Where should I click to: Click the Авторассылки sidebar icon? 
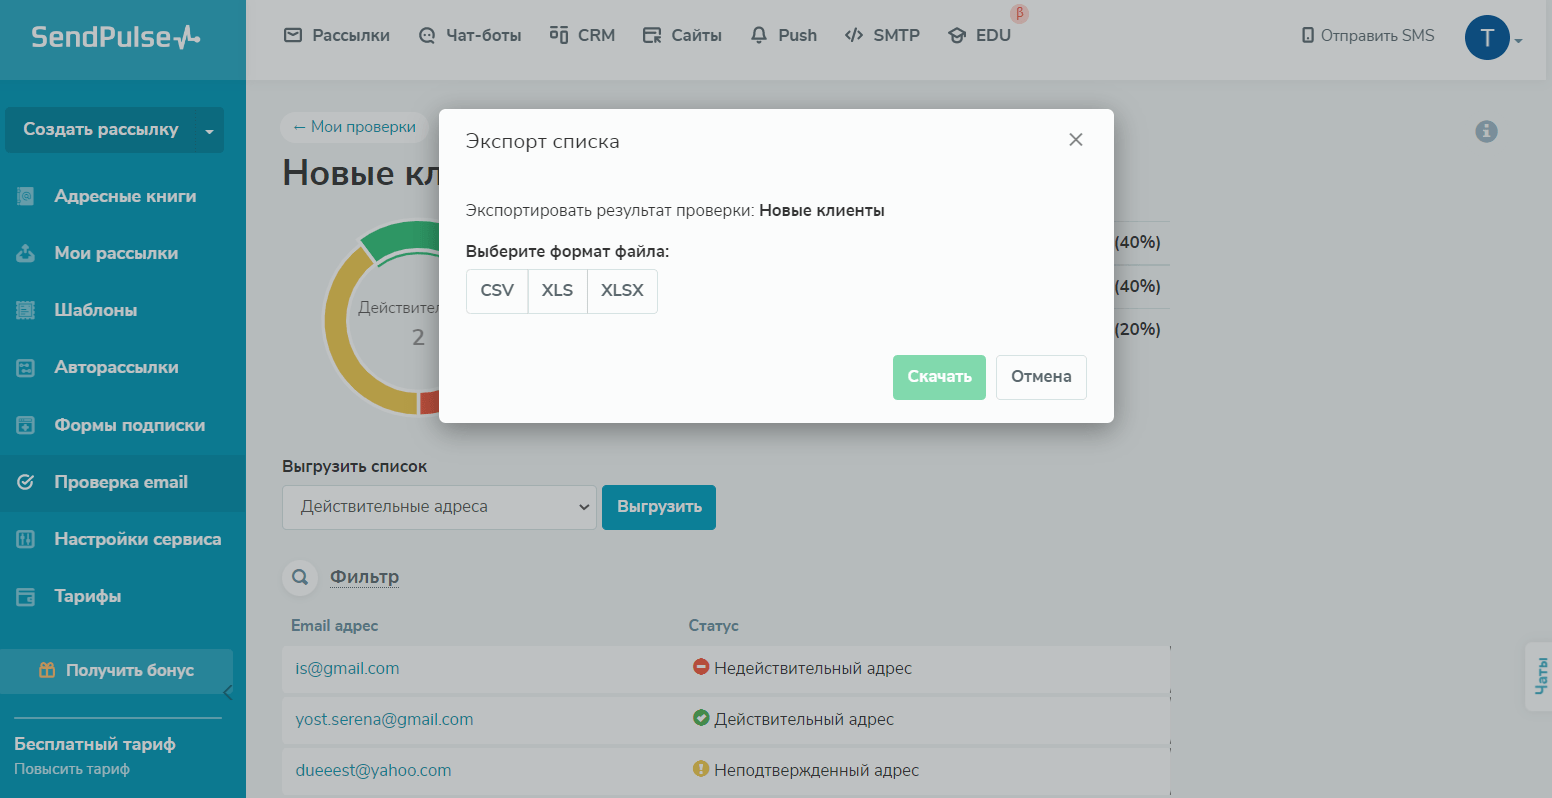(26, 368)
